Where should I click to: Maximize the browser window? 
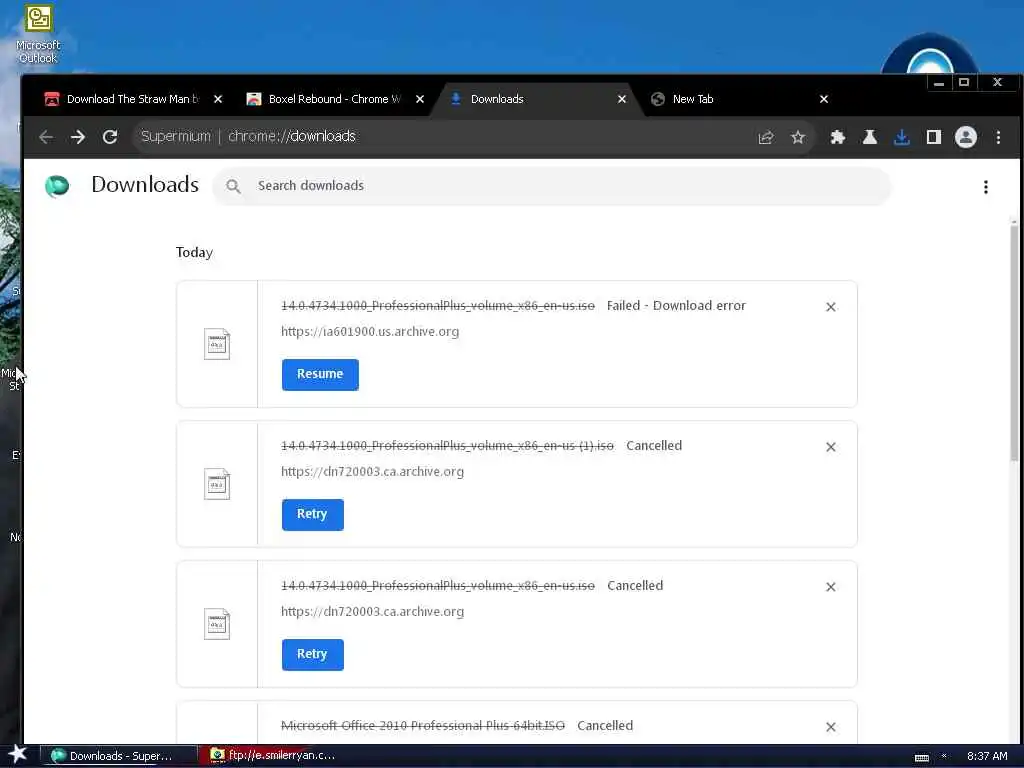tap(963, 83)
